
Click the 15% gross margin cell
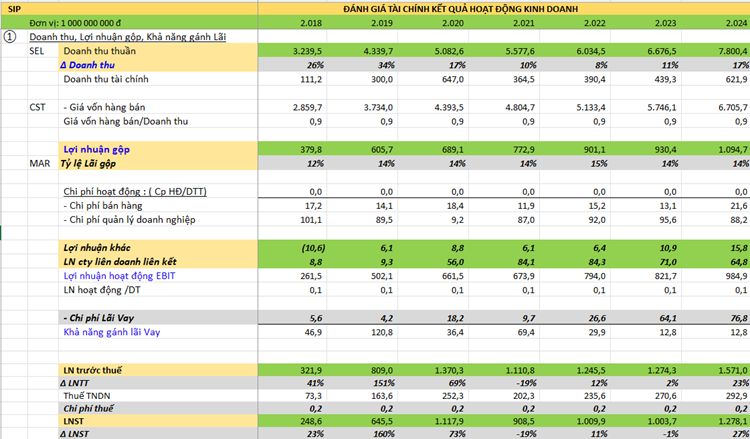[x=598, y=164]
